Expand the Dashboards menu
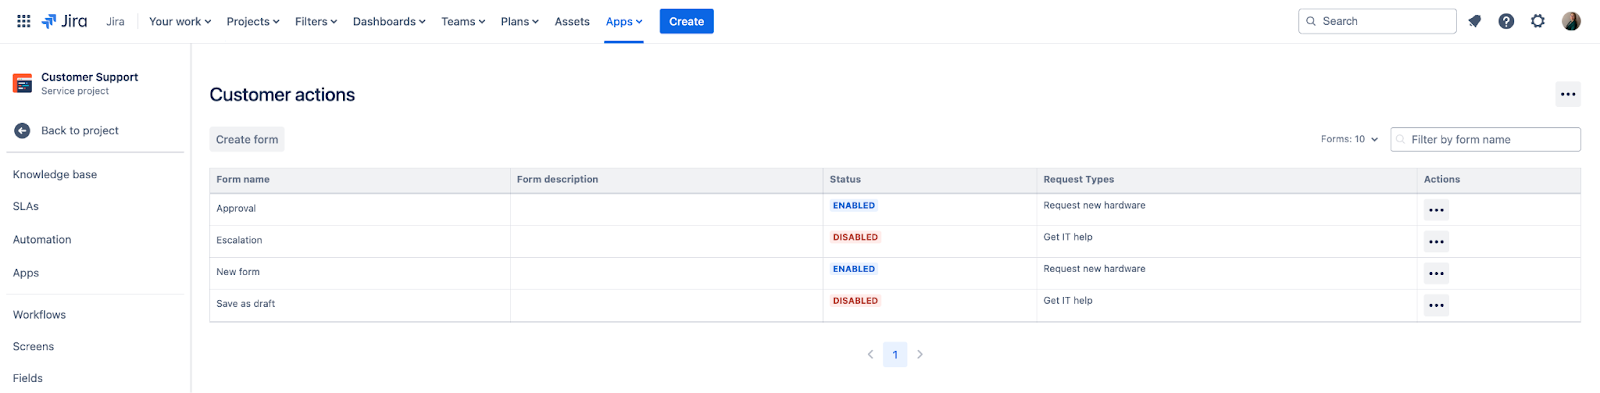This screenshot has height=393, width=1600. 389,21
